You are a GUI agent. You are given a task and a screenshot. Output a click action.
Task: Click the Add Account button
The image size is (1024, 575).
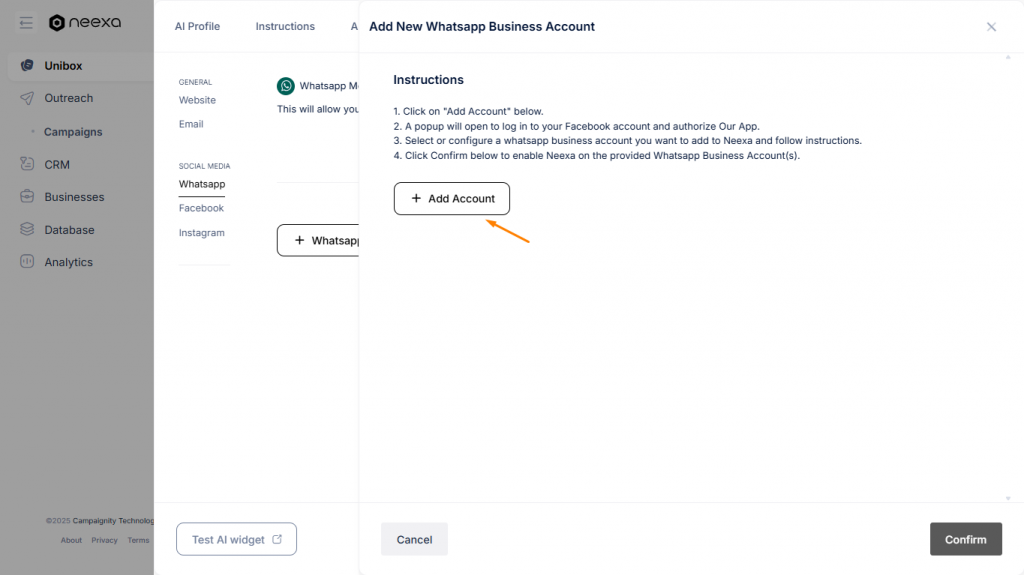pos(452,199)
